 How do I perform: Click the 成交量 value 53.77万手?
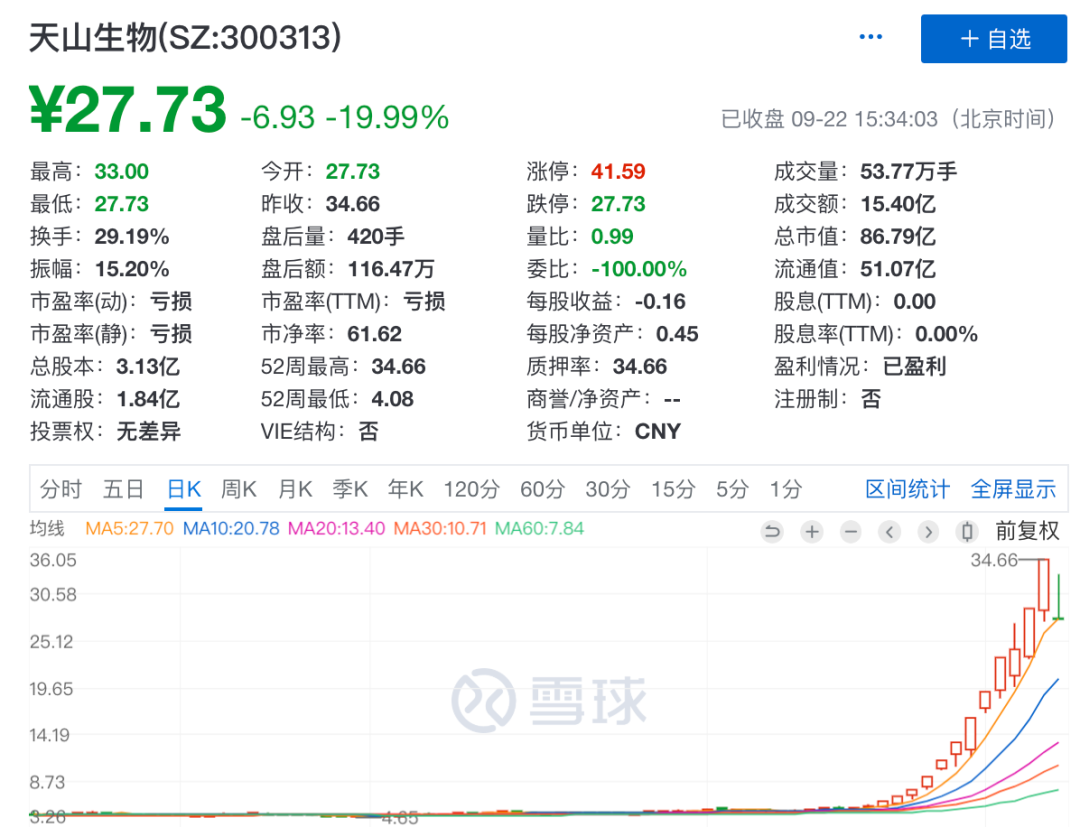(908, 171)
